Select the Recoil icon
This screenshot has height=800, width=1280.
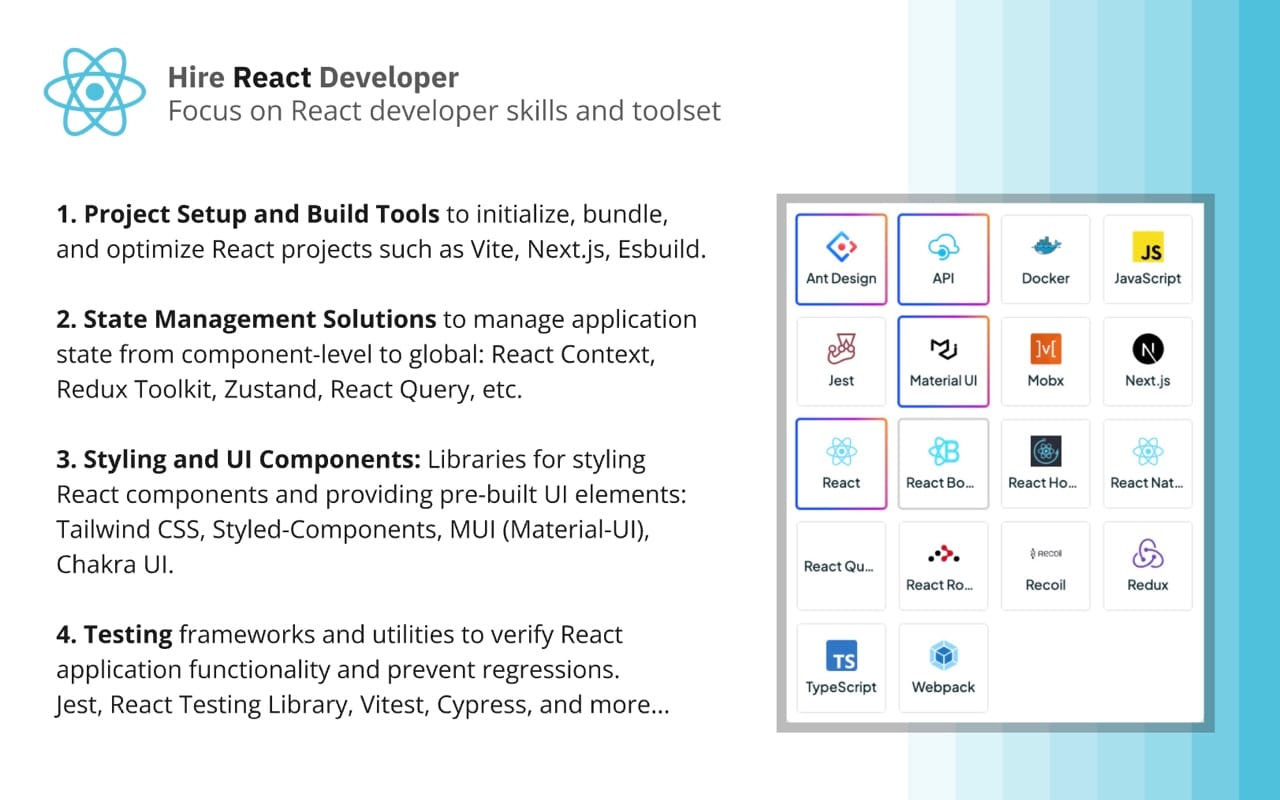click(x=1045, y=553)
